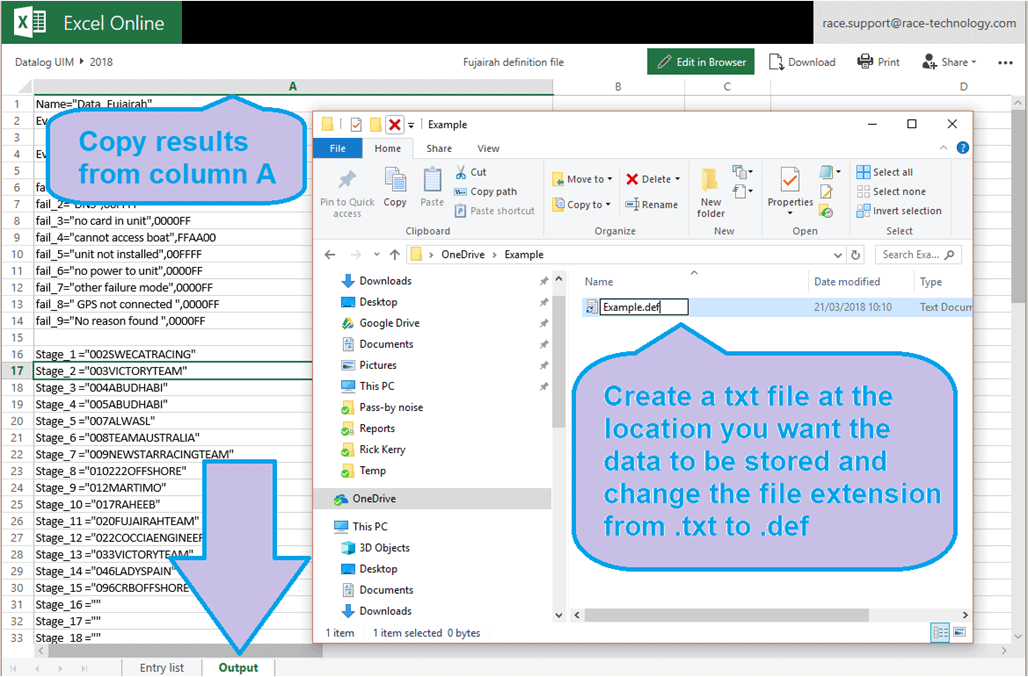Click the Example.def filename edit field
Screen dimensions: 1028x677
tap(644, 308)
